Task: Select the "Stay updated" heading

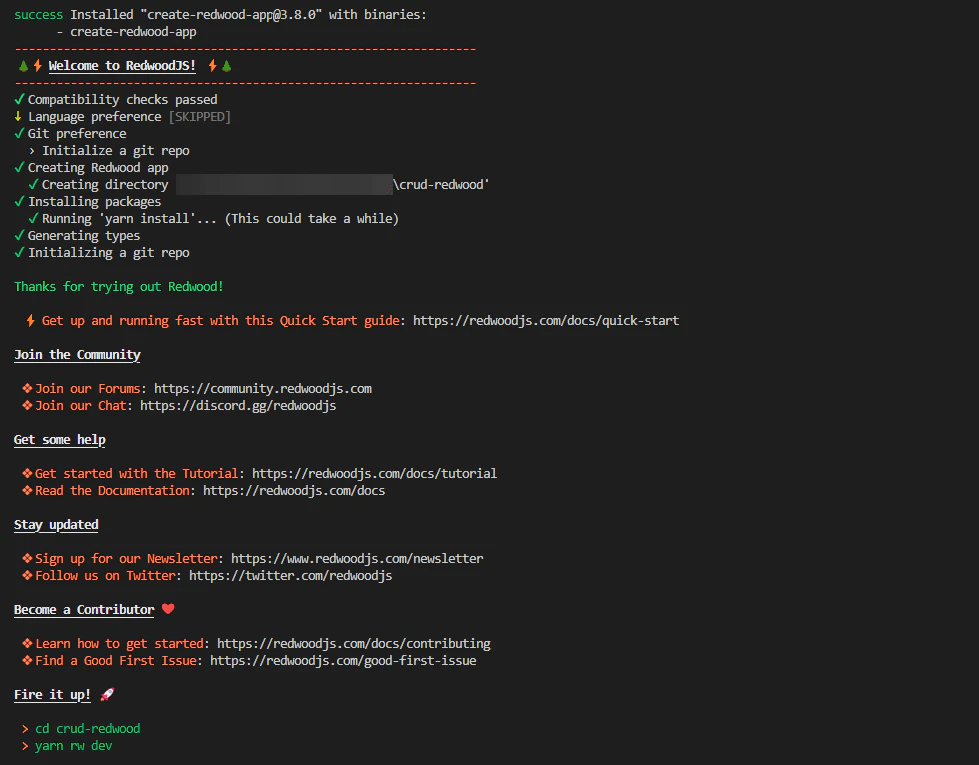Action: click(56, 524)
